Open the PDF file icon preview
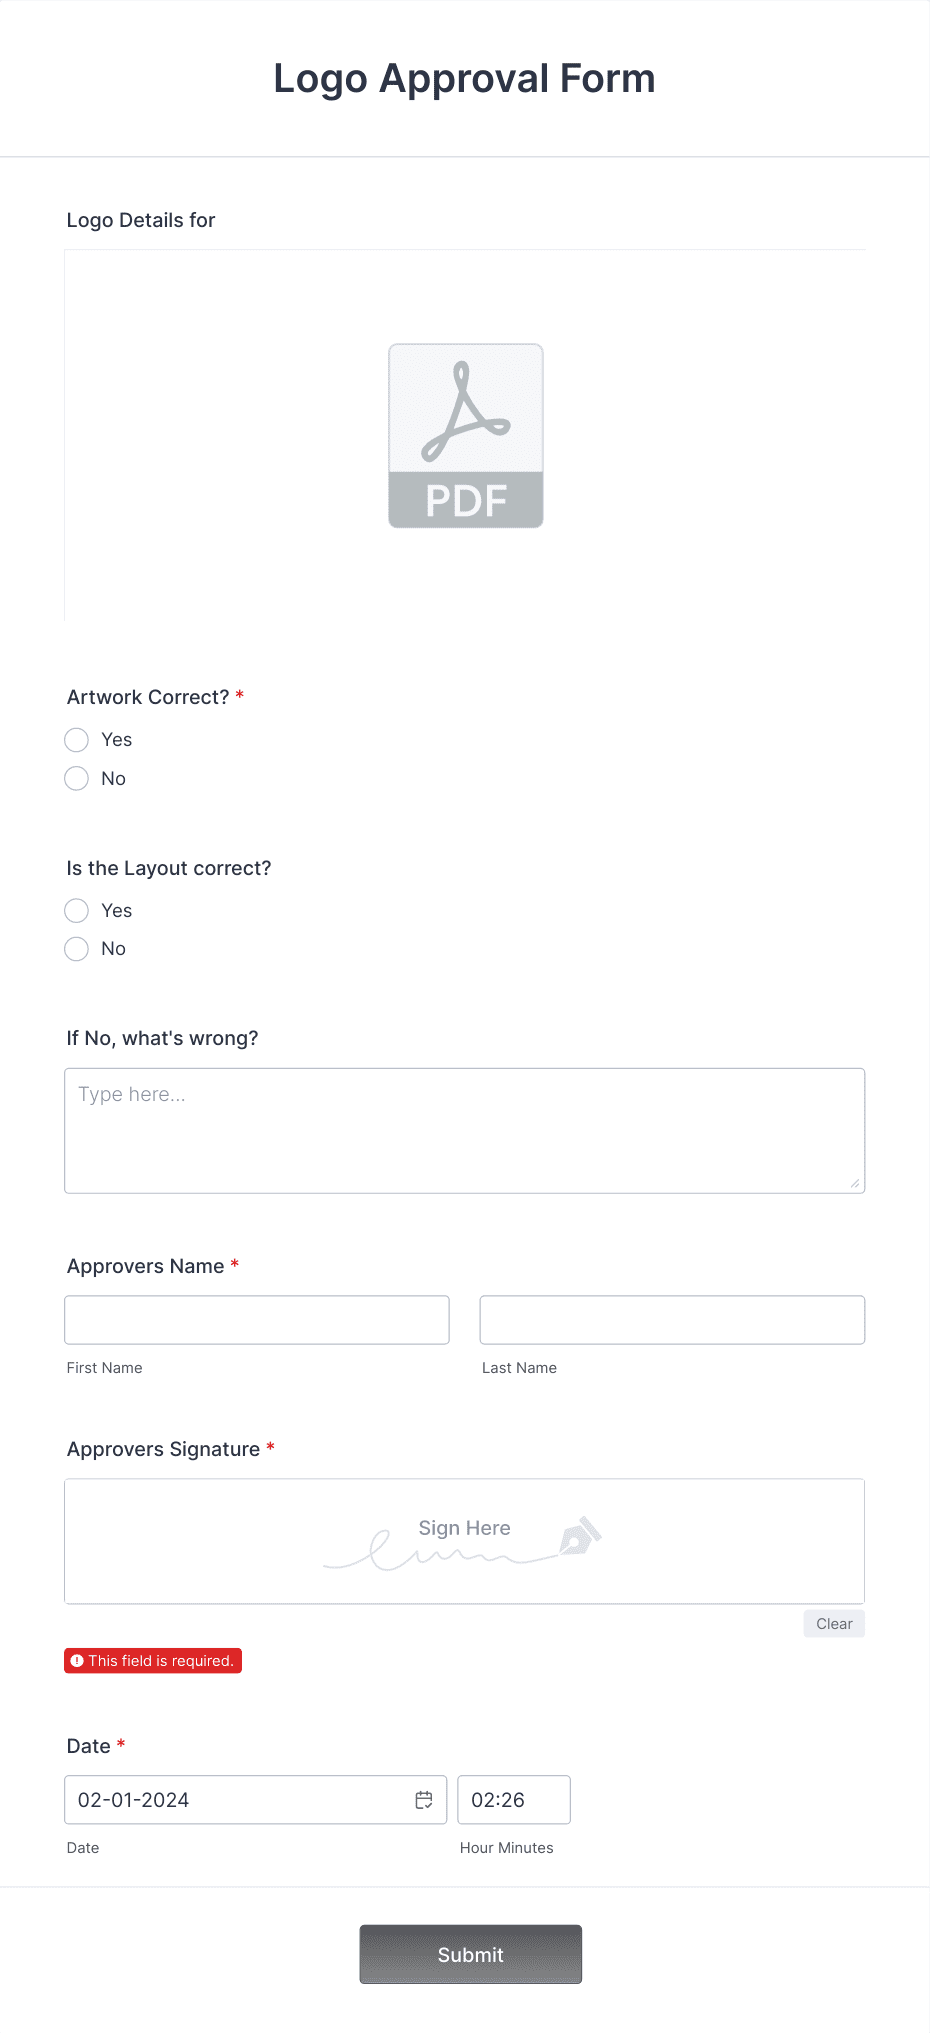The width and height of the screenshot is (930, 2033). 466,436
